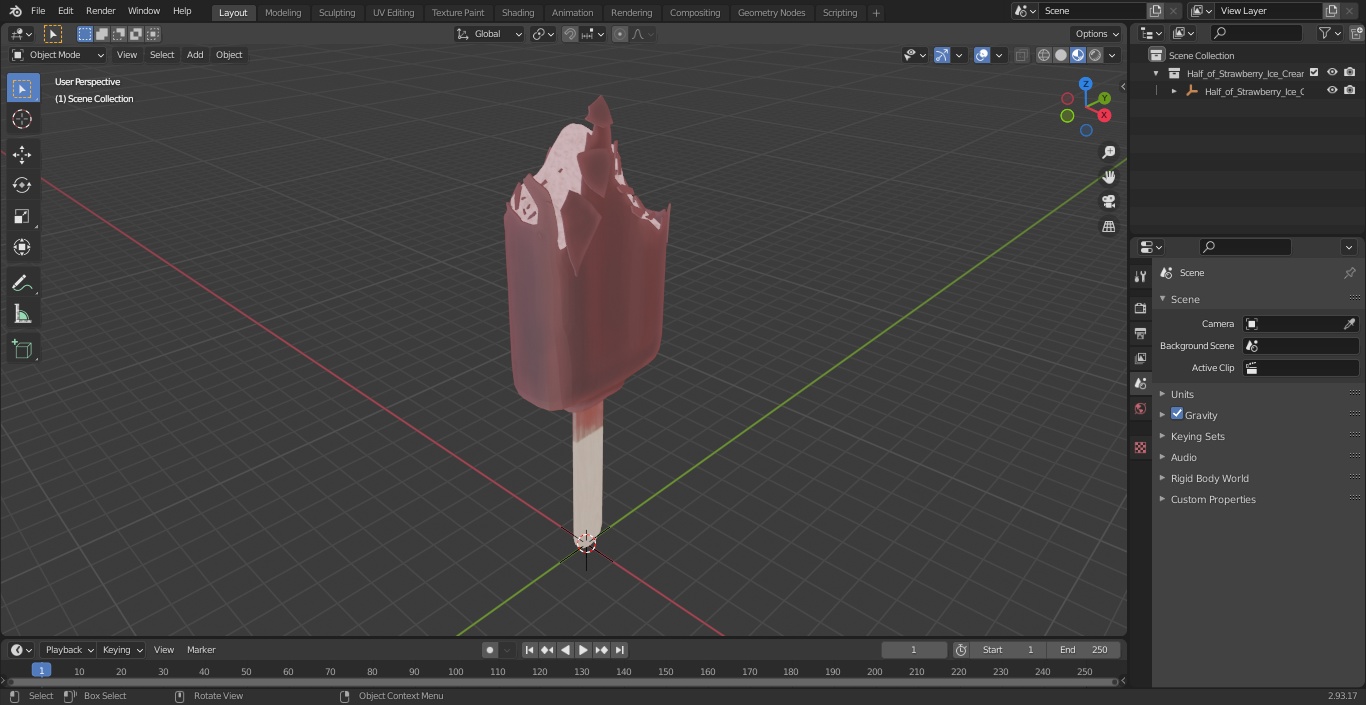The image size is (1366, 705).
Task: Open the Global transform orientation dropdown
Action: point(489,34)
